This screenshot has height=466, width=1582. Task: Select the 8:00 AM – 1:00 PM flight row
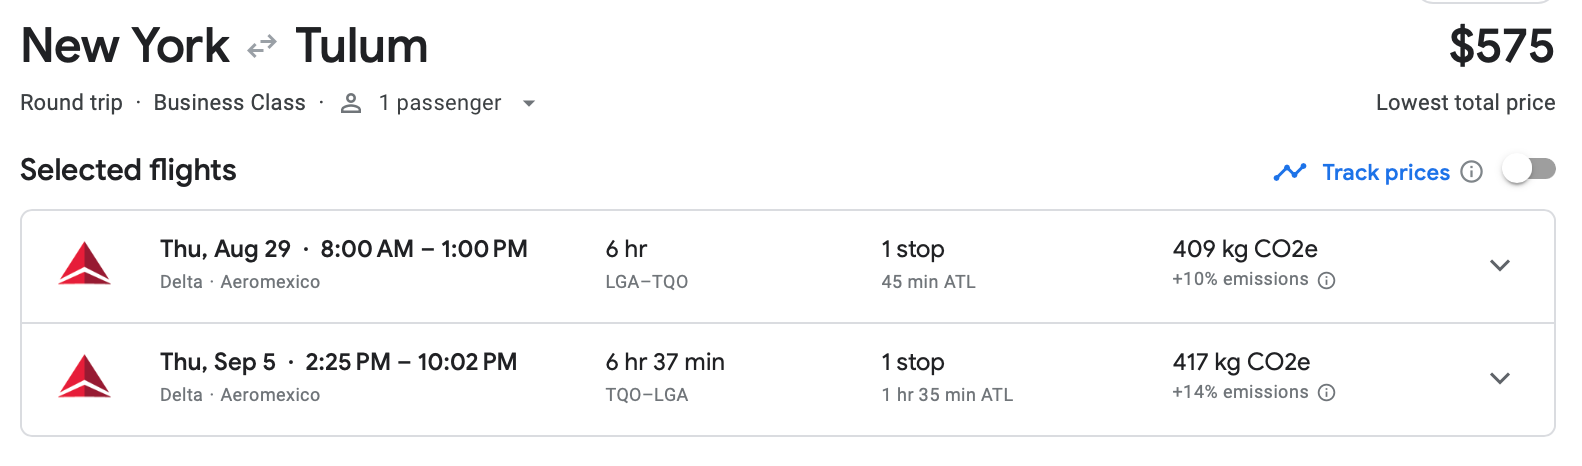click(x=423, y=249)
